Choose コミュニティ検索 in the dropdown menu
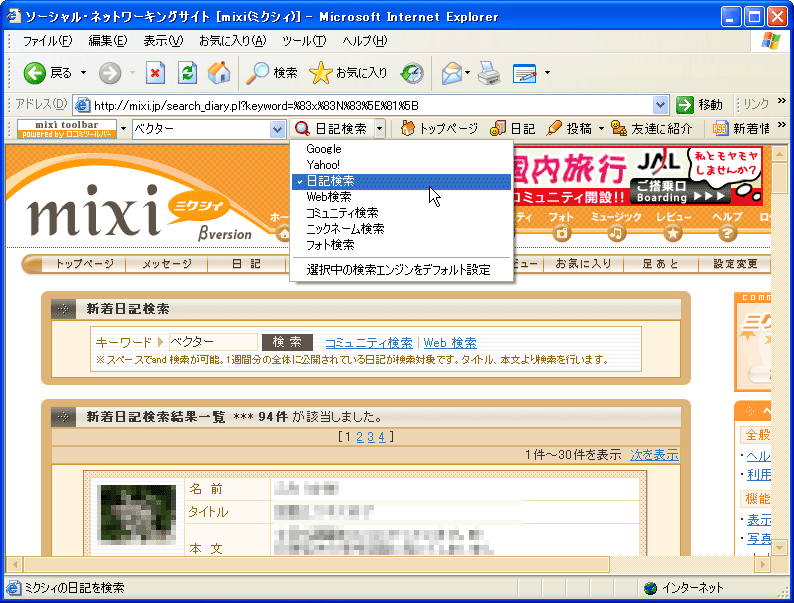The width and height of the screenshot is (794, 603). click(x=402, y=213)
